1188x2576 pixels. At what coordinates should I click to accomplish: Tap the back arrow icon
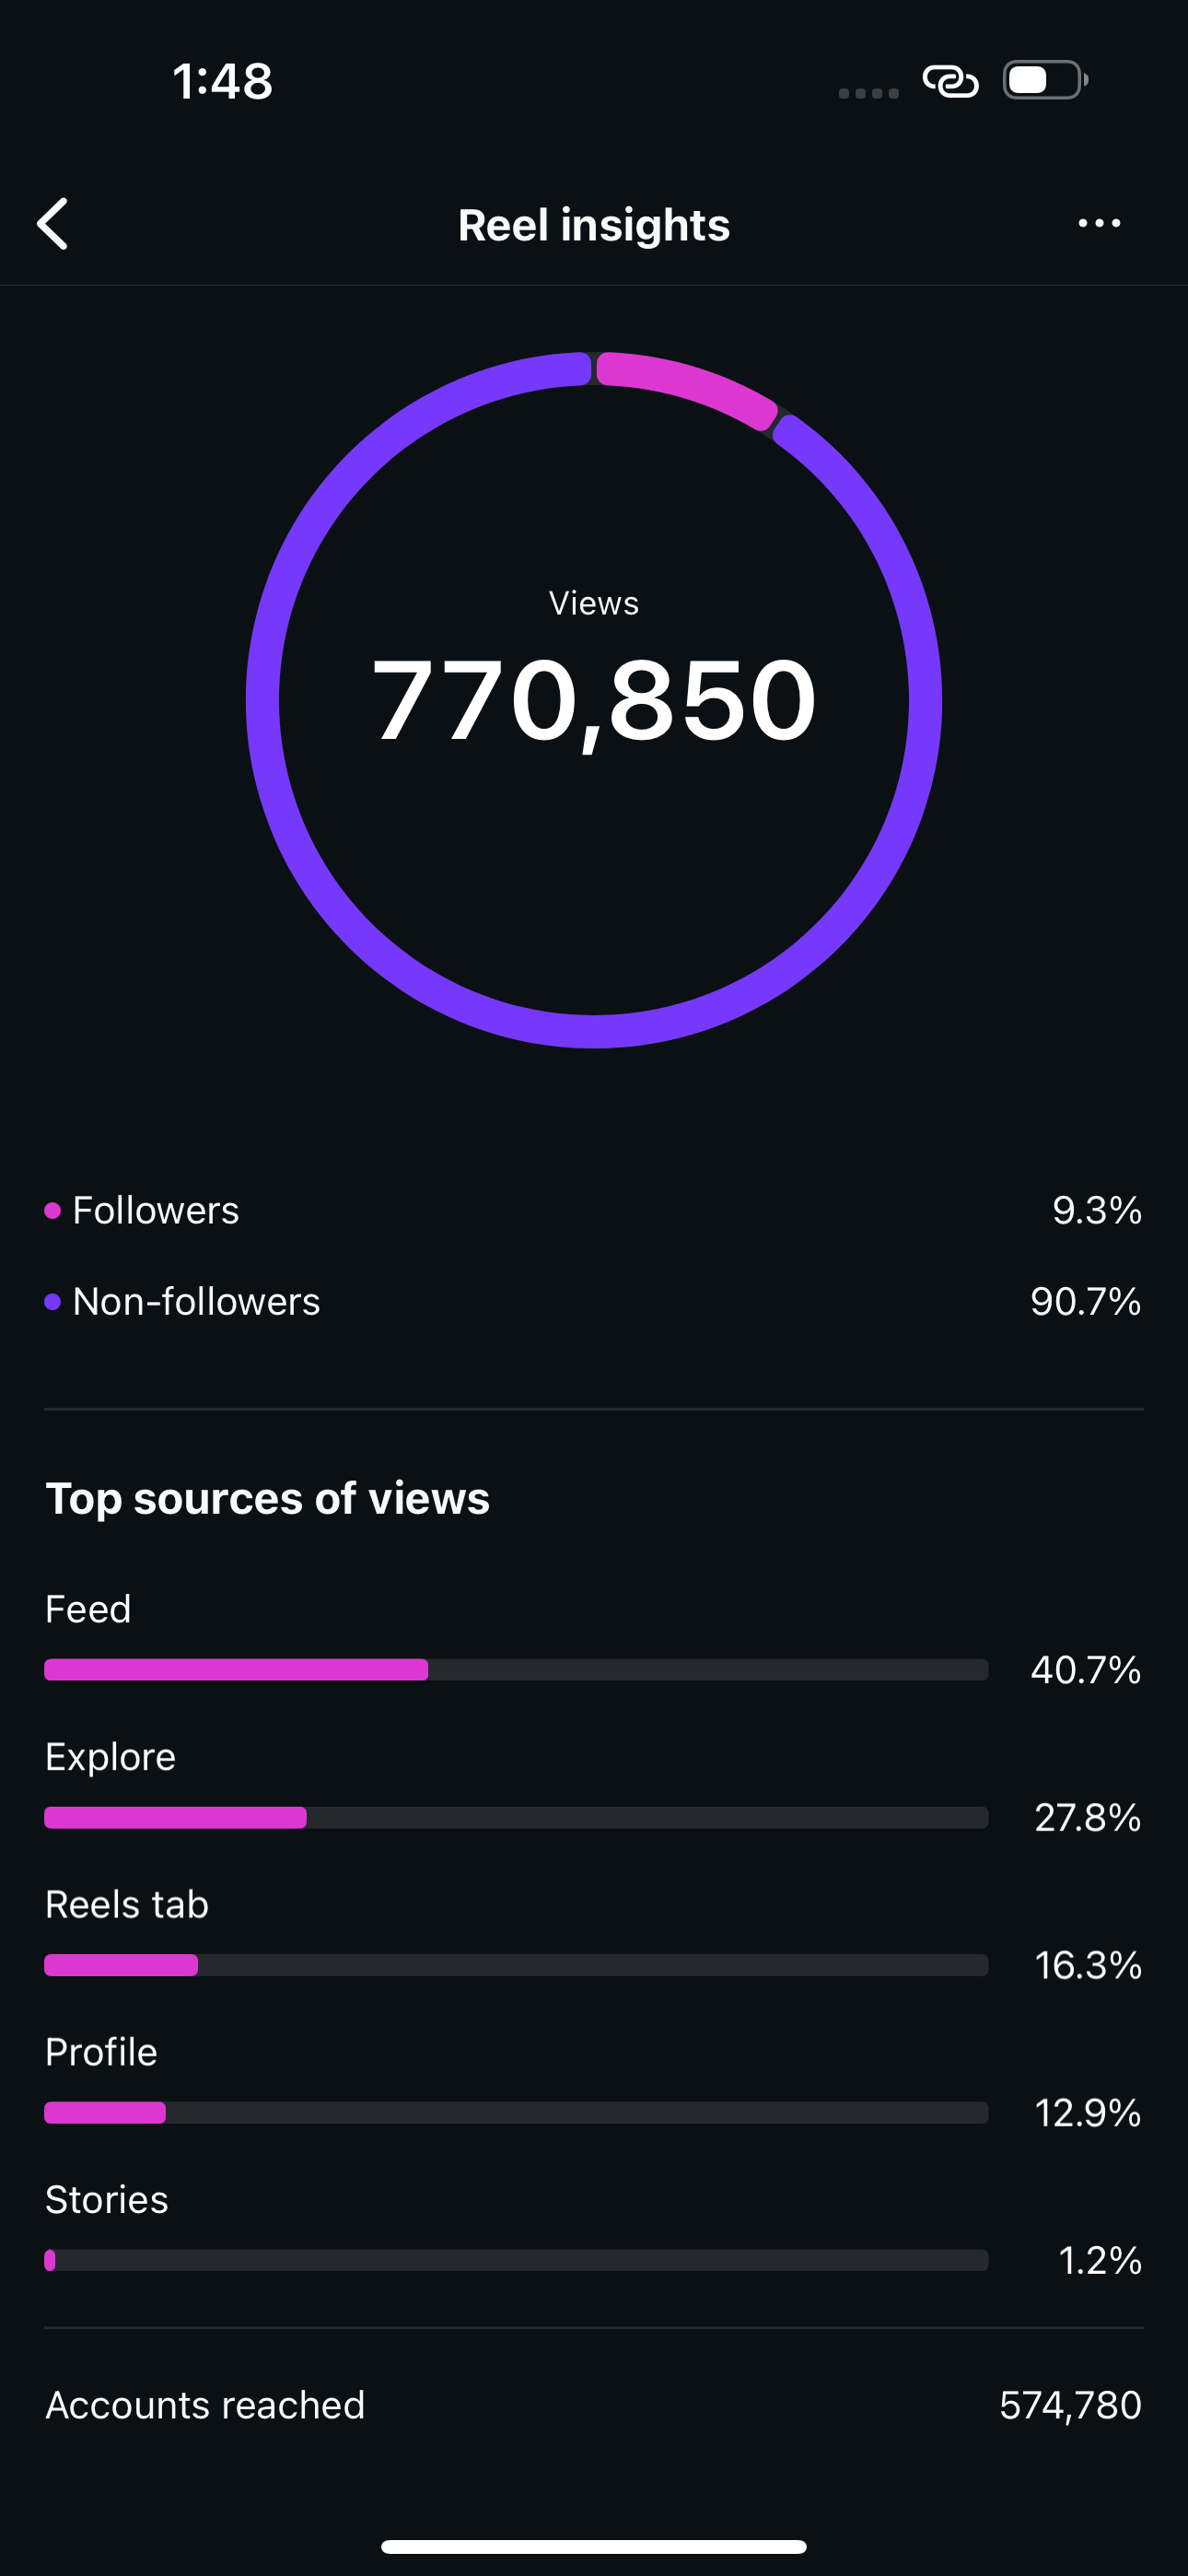[x=52, y=223]
